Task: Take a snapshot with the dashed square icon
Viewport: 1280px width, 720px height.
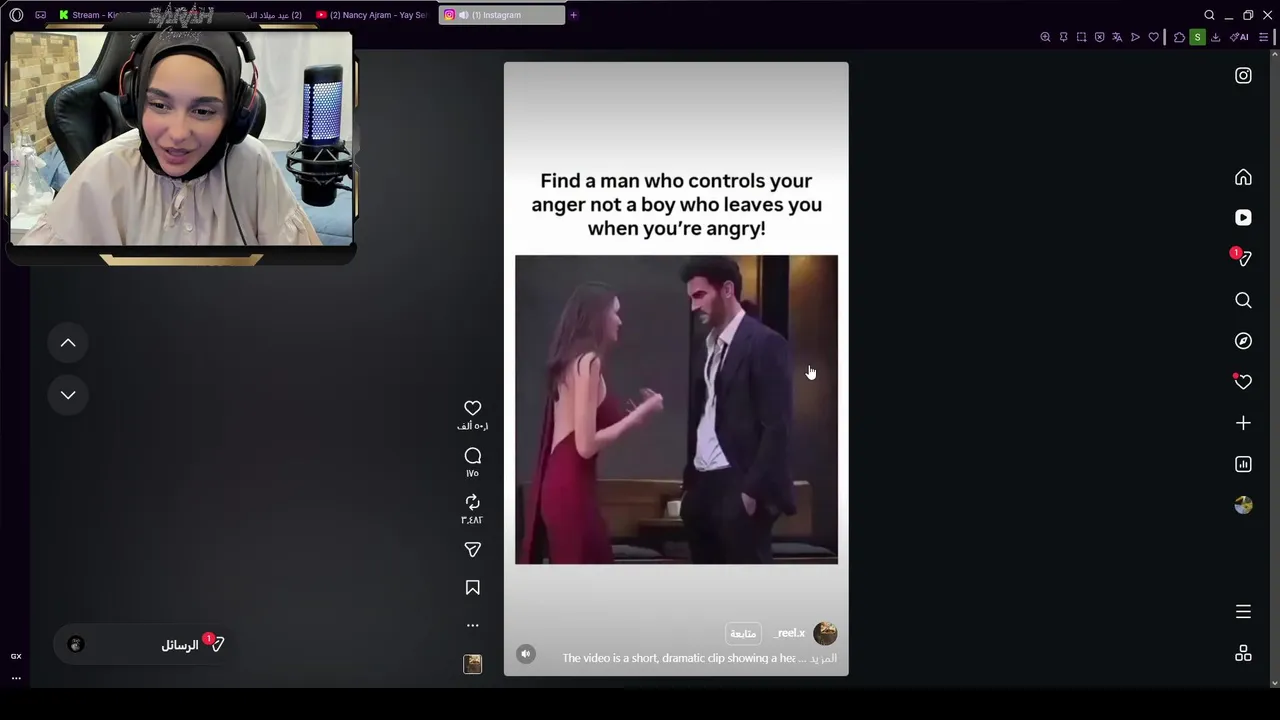Action: 1081,37
